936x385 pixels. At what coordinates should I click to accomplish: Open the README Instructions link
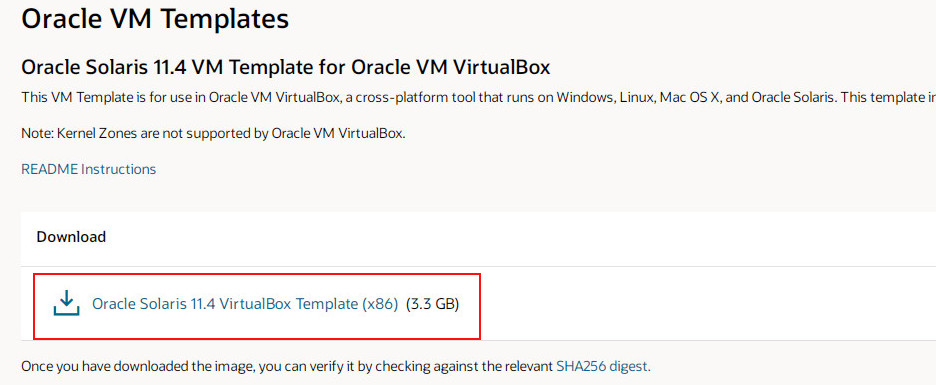point(88,169)
